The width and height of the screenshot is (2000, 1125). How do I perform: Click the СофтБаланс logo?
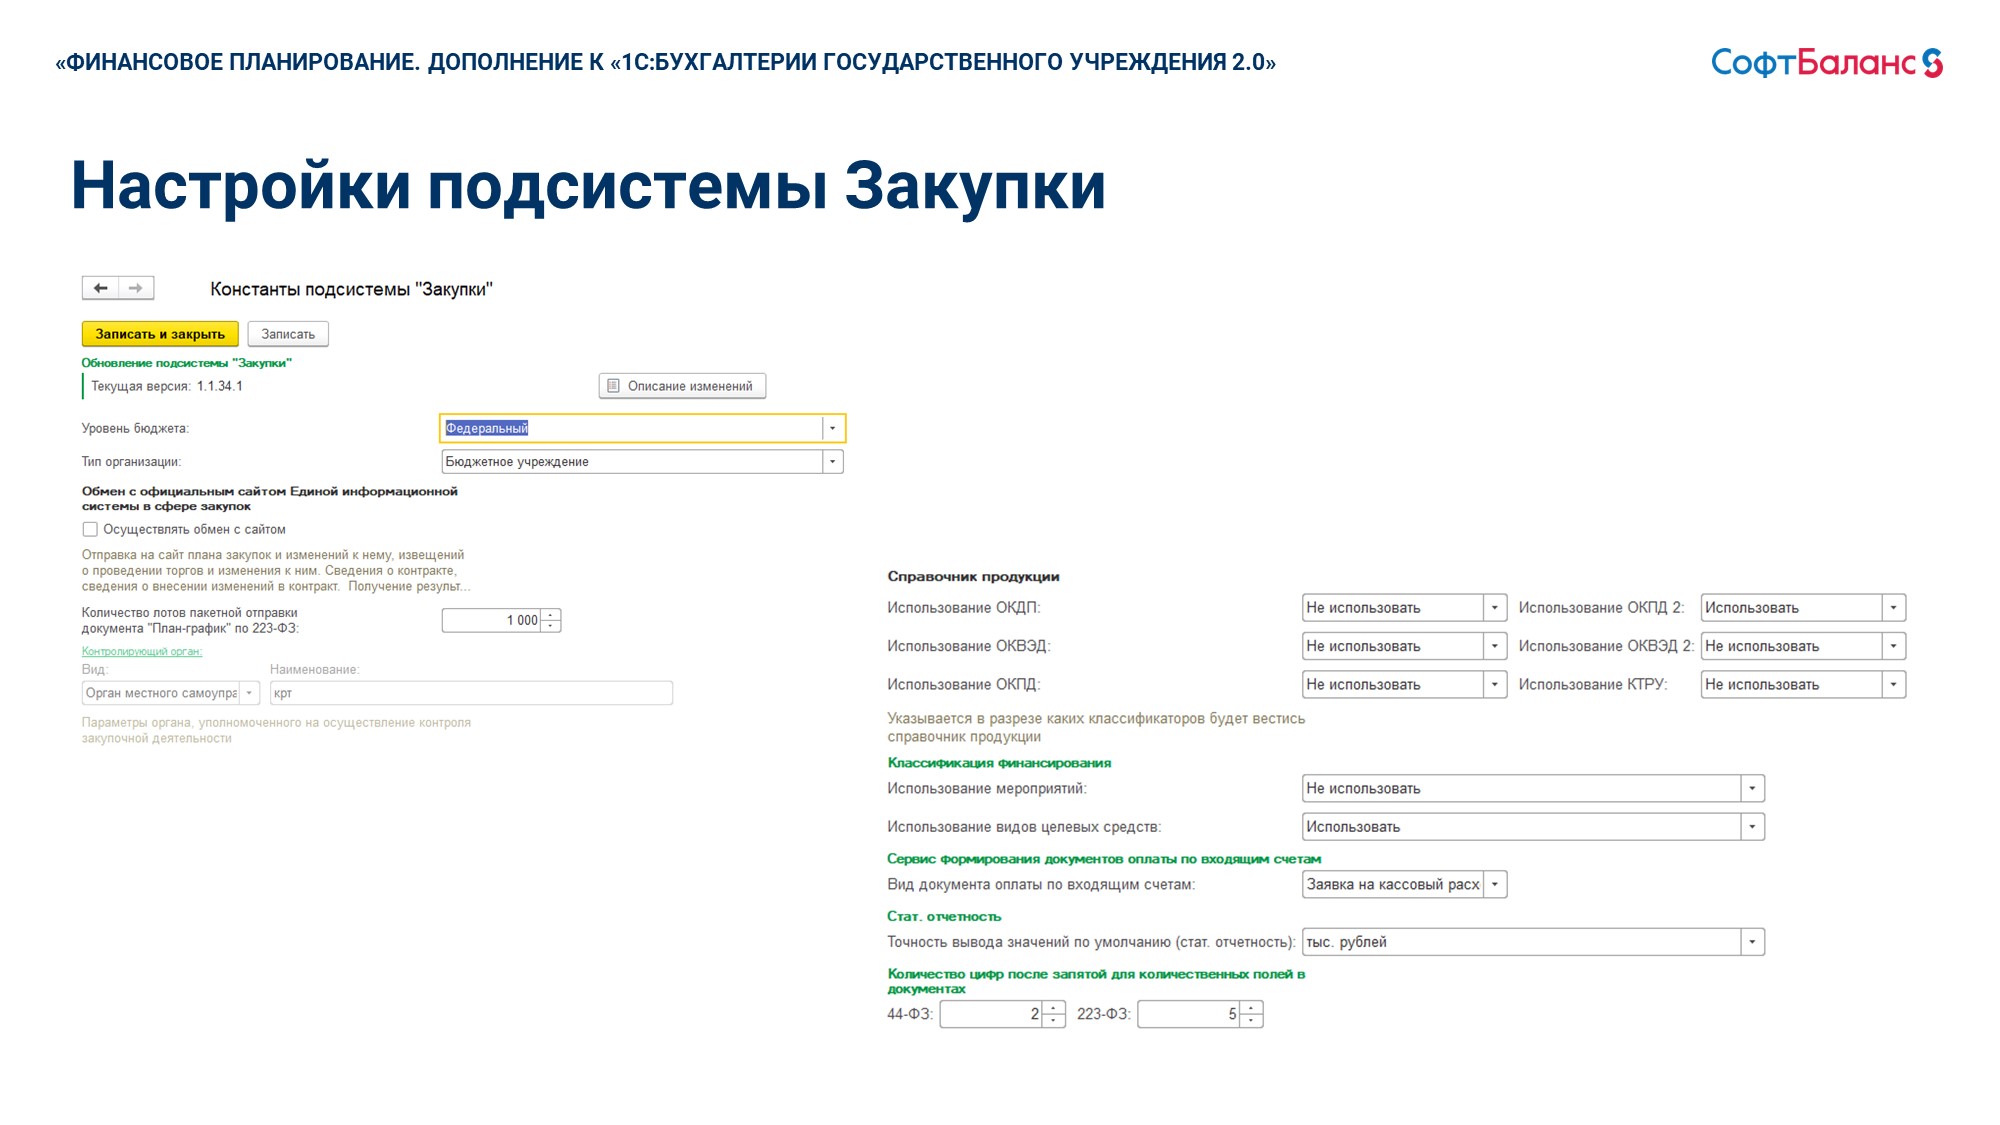tap(1826, 63)
